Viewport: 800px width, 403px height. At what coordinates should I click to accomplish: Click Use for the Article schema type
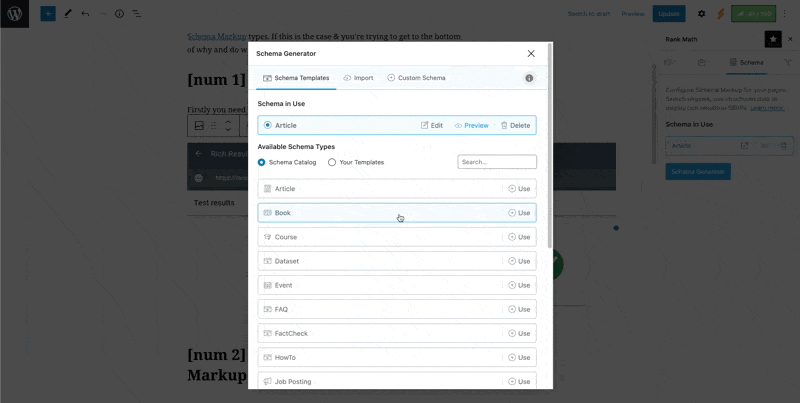[519, 189]
